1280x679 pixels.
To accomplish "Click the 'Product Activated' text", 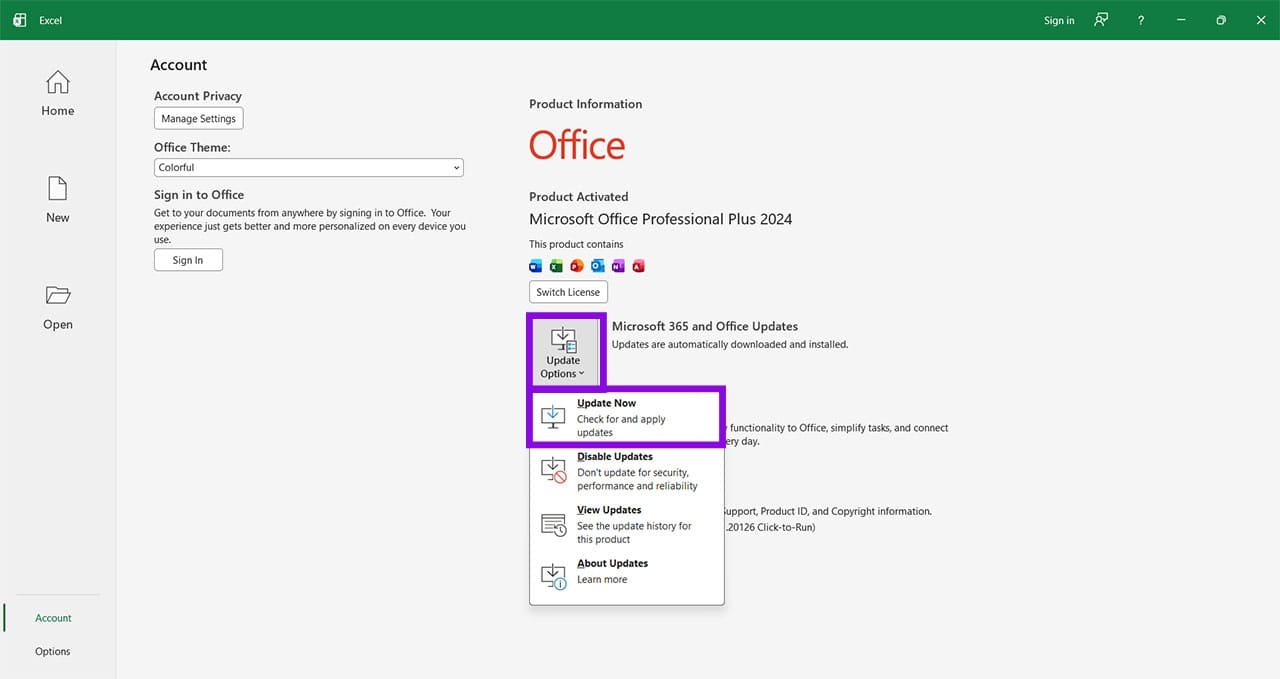I will click(579, 197).
